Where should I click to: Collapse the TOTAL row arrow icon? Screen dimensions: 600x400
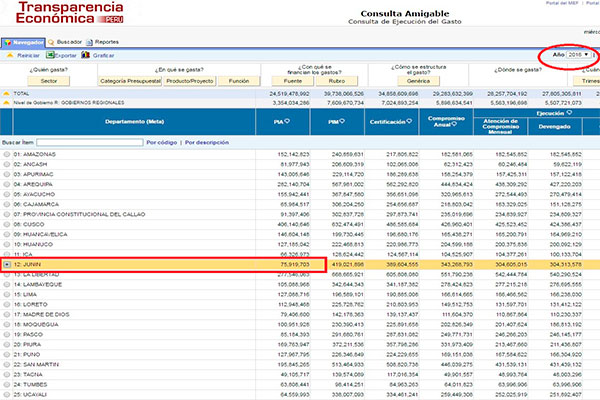click(x=6, y=93)
